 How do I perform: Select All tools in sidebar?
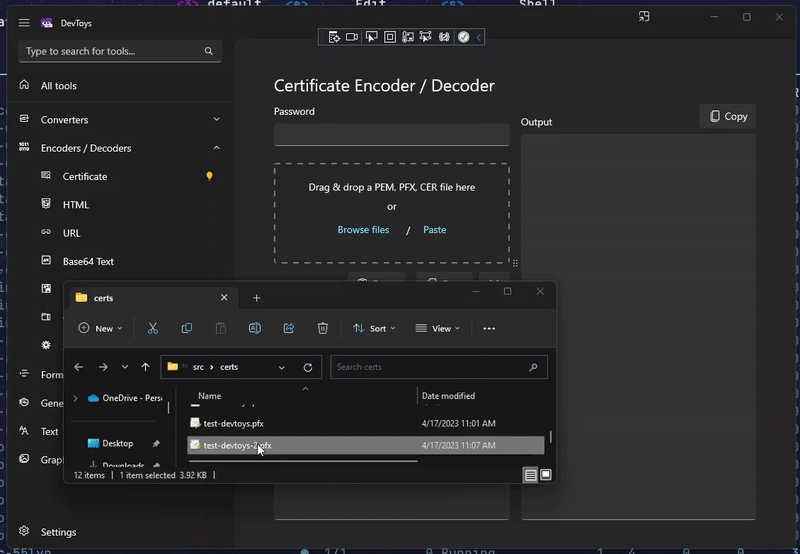coord(120,86)
